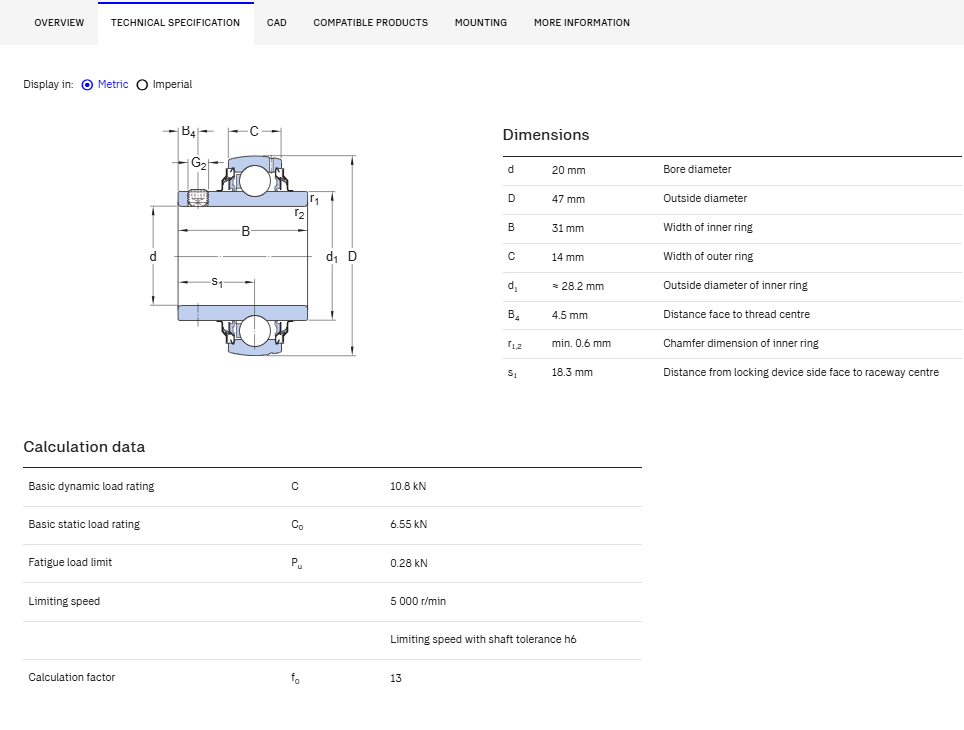Image resolution: width=964 pixels, height=730 pixels.
Task: Click the f0 symbol in calculation table
Action: [x=295, y=678]
